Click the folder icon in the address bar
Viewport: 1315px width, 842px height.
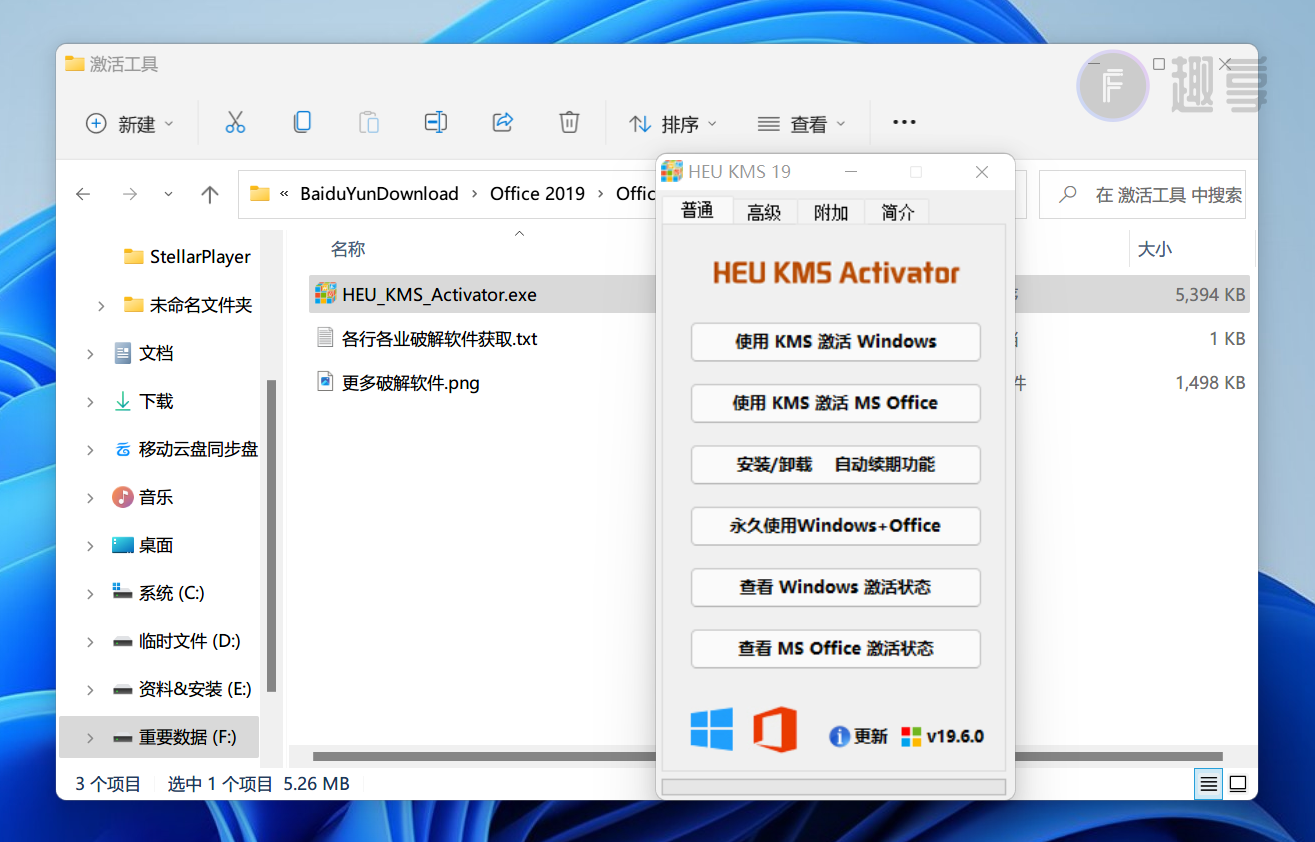tap(260, 194)
